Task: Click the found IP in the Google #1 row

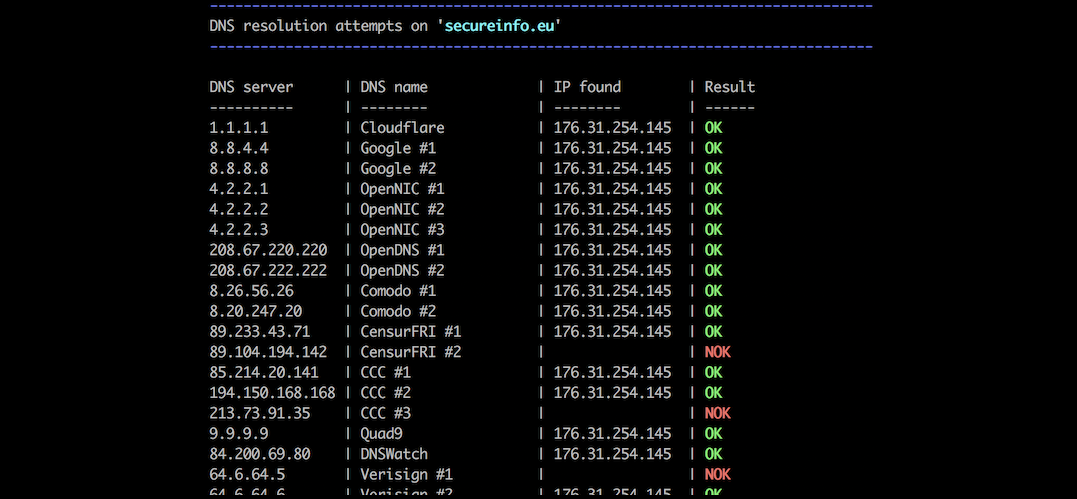Action: pos(613,148)
